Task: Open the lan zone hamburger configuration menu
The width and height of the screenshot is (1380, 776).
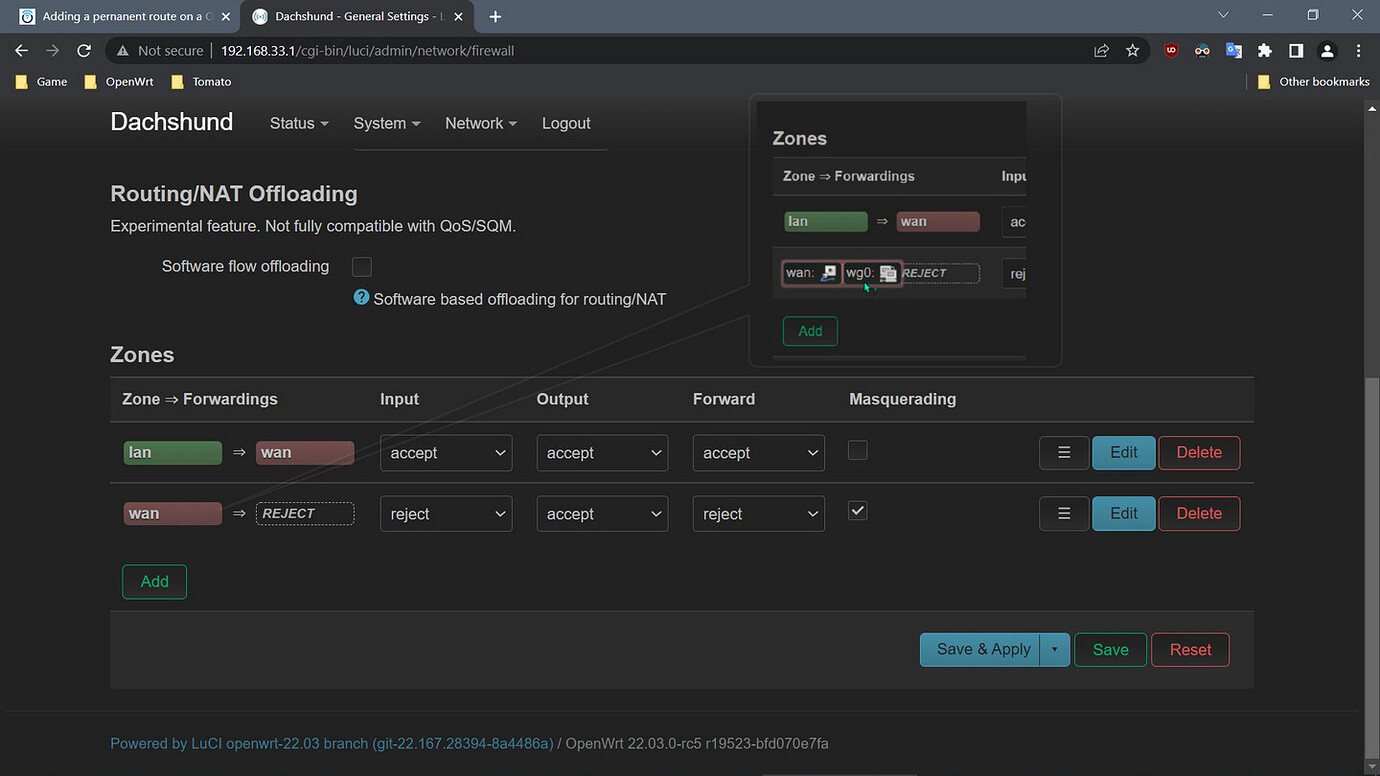Action: [x=1063, y=452]
